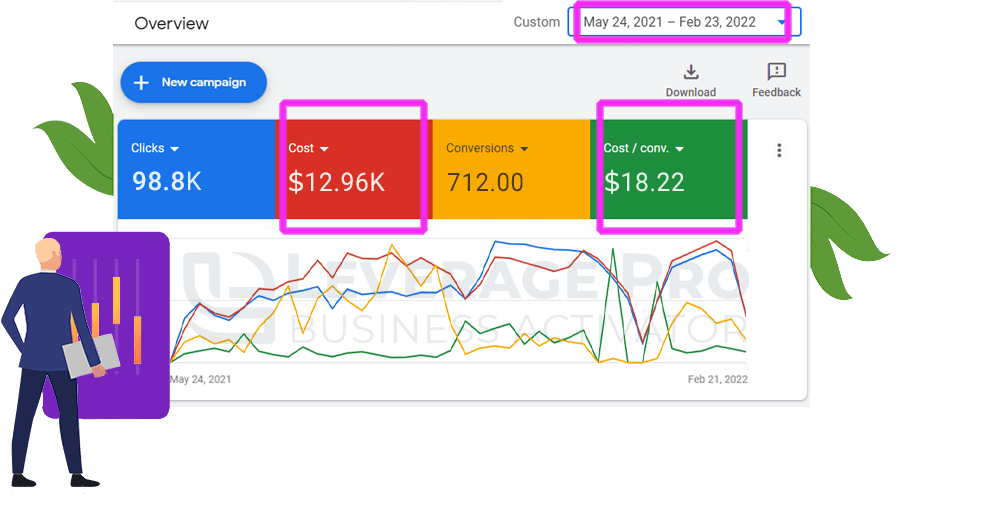Select the $12.96K cost value
990x527 pixels.
(337, 182)
